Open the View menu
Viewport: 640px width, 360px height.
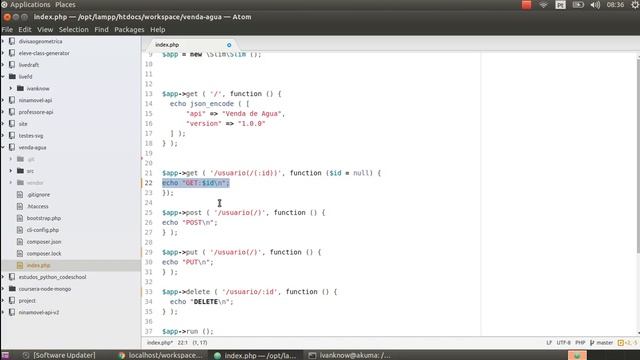pyautogui.click(x=45, y=29)
